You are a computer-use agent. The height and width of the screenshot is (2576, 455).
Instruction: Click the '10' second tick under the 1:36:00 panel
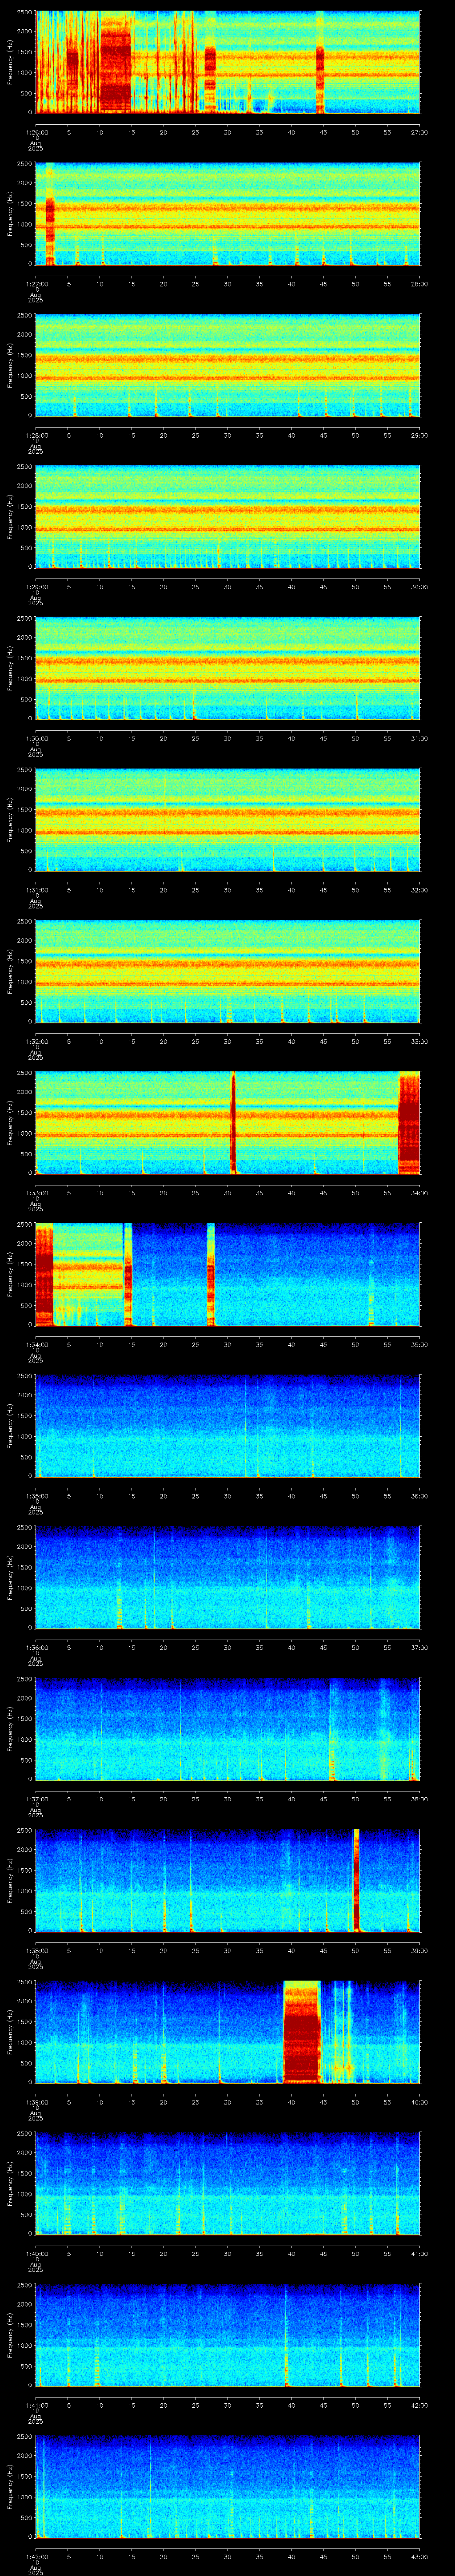pyautogui.click(x=100, y=1647)
